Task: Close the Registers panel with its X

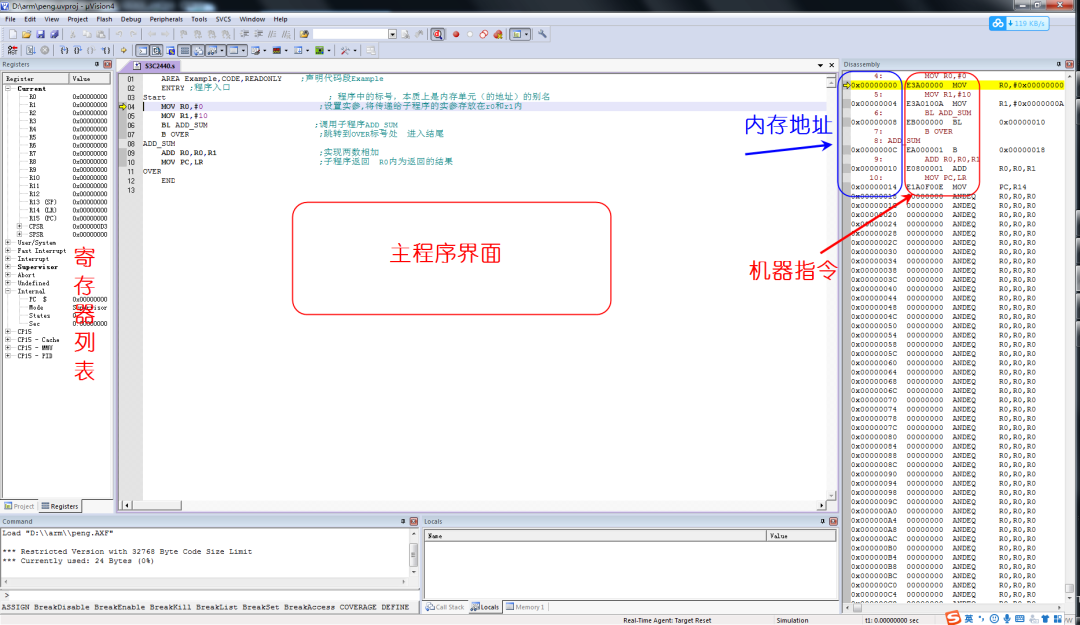Action: (x=107, y=64)
